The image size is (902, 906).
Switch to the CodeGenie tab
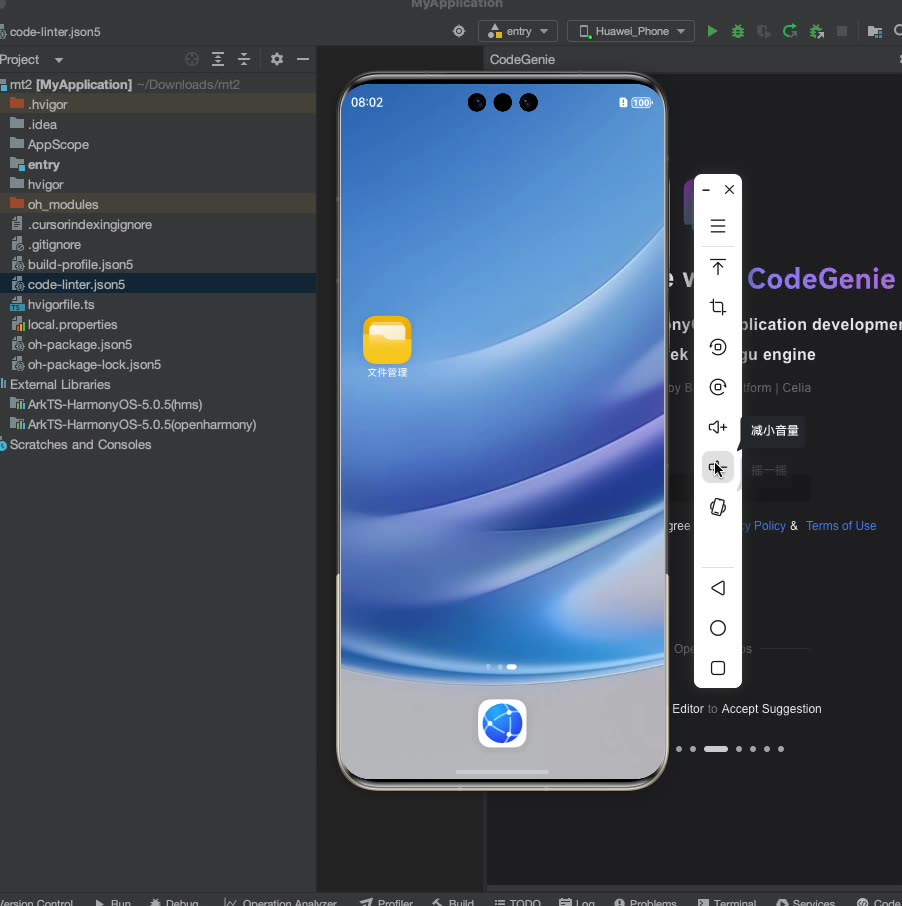[522, 60]
